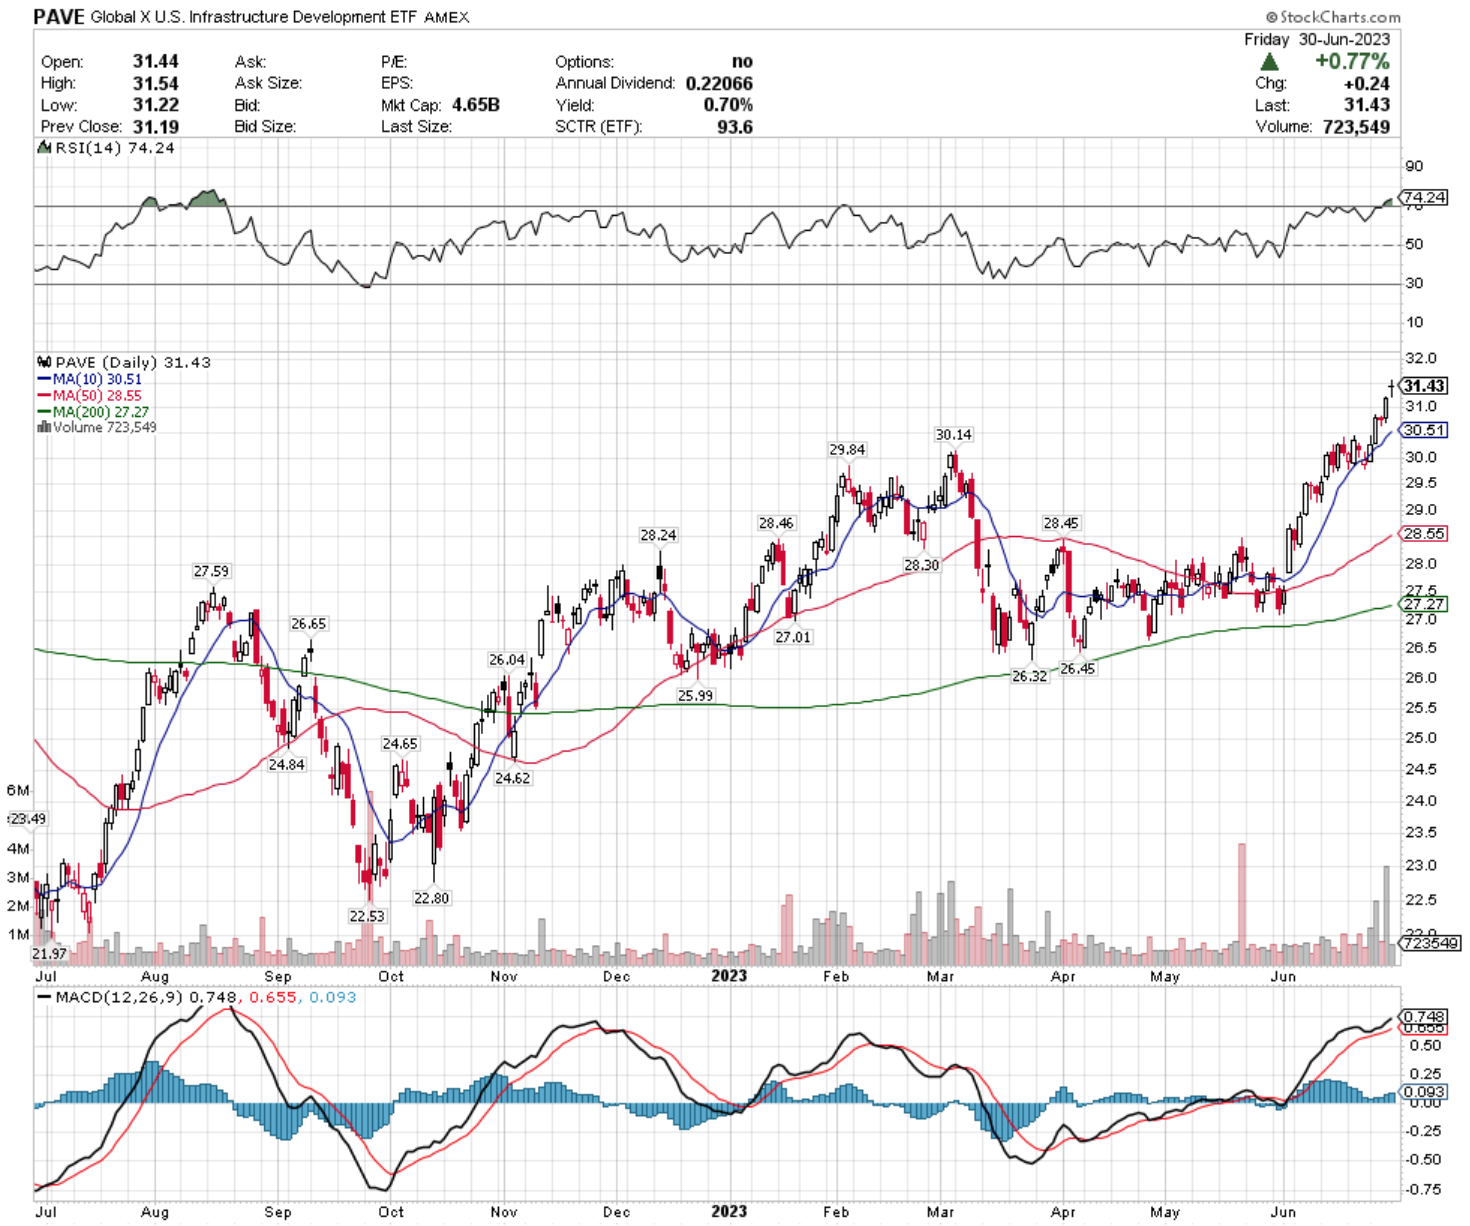
Task: Click the 28.45 price label
Action: pyautogui.click(x=1061, y=523)
